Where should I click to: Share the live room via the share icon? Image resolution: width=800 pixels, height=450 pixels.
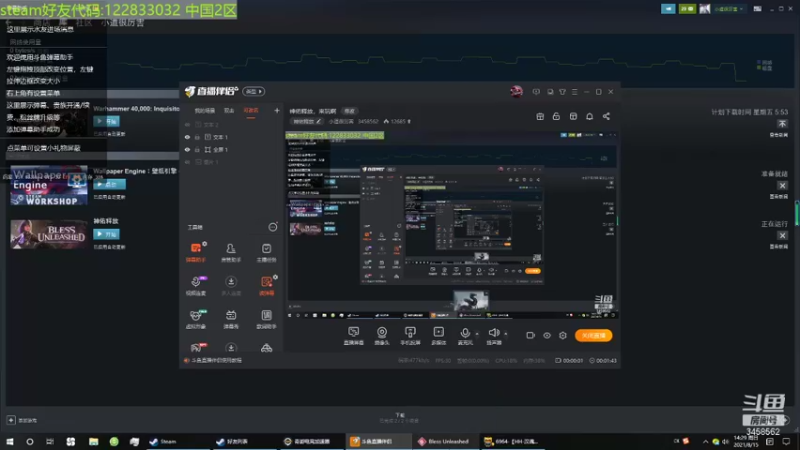[x=606, y=116]
